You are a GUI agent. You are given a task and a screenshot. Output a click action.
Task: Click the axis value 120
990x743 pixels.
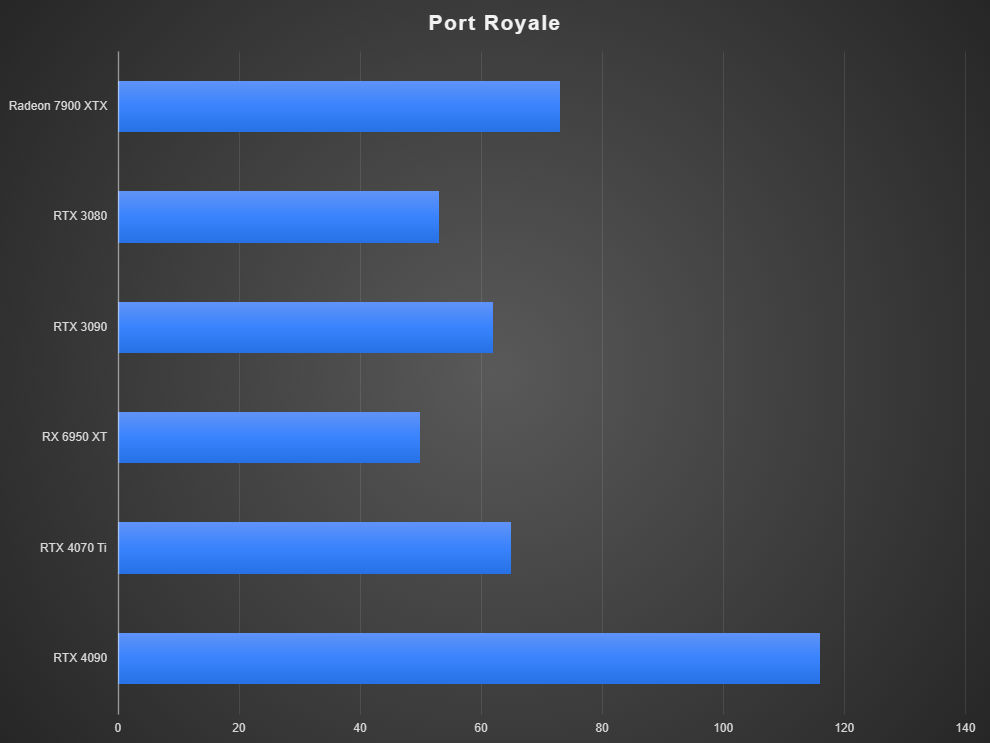[x=844, y=728]
